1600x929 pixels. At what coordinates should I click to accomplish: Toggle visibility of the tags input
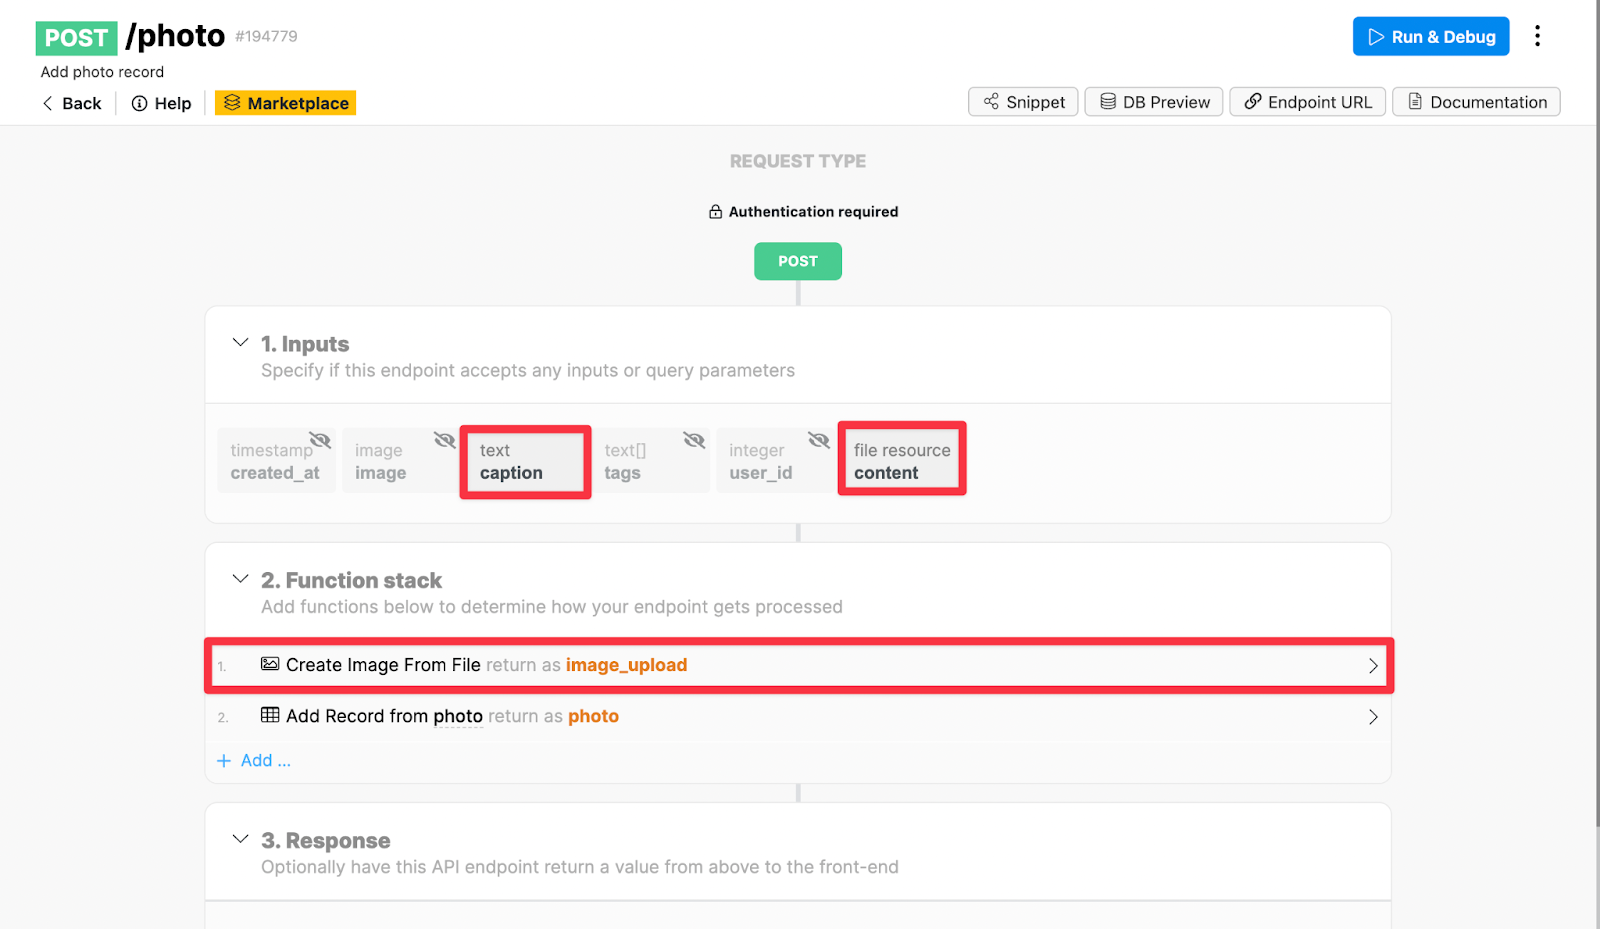click(x=694, y=439)
